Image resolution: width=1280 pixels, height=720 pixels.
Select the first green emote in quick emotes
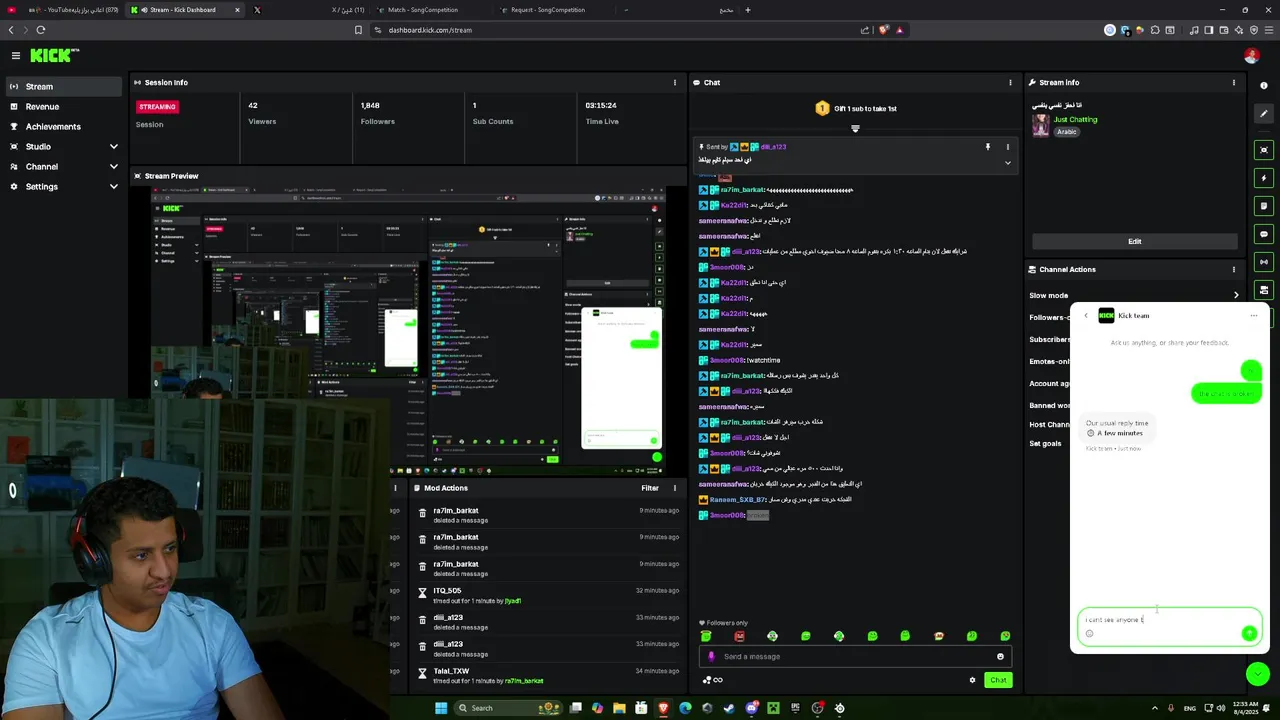[706, 636]
